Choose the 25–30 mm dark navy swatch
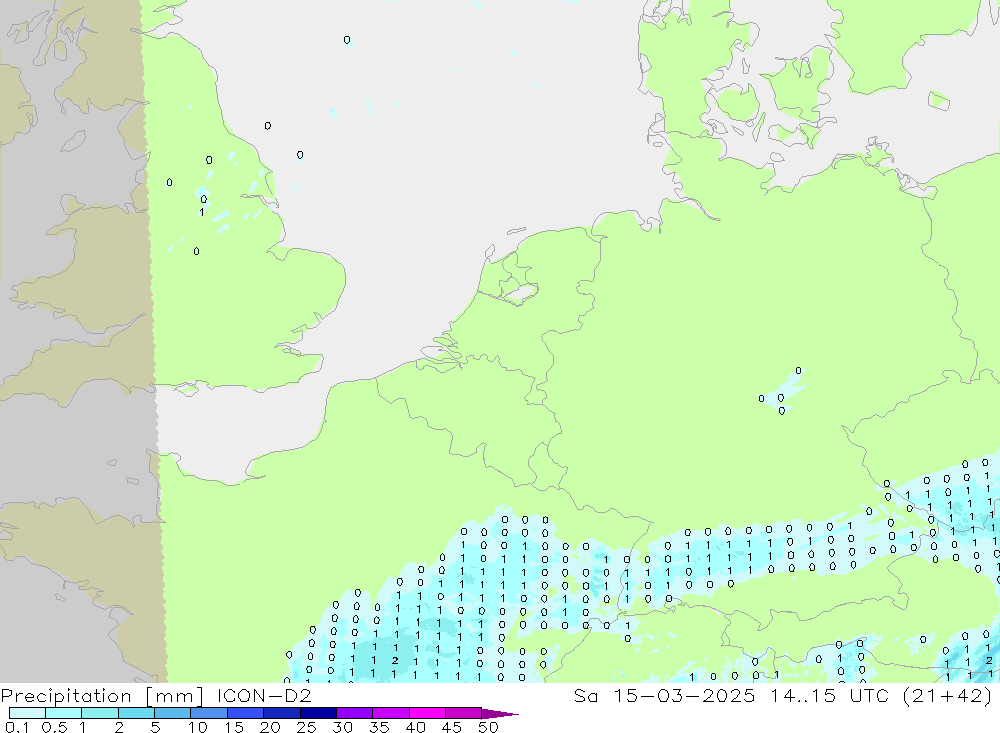Screen dimensions: 1000x733 point(318,713)
